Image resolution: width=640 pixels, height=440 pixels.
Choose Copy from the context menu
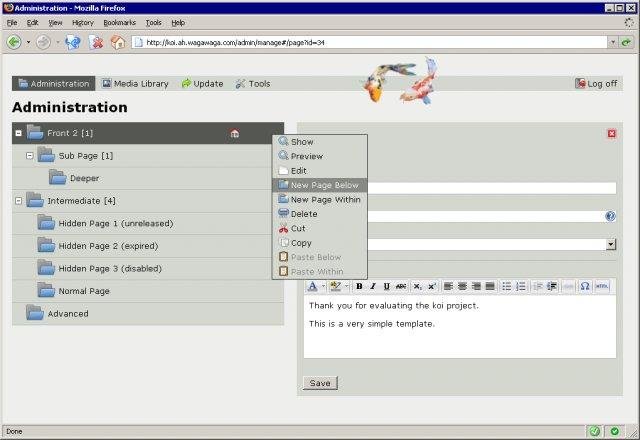[x=320, y=243]
